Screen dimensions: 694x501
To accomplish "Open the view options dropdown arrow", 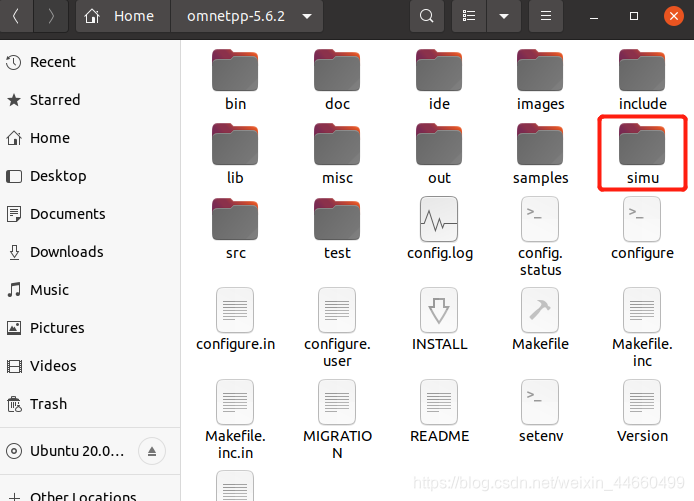I will 504,16.
